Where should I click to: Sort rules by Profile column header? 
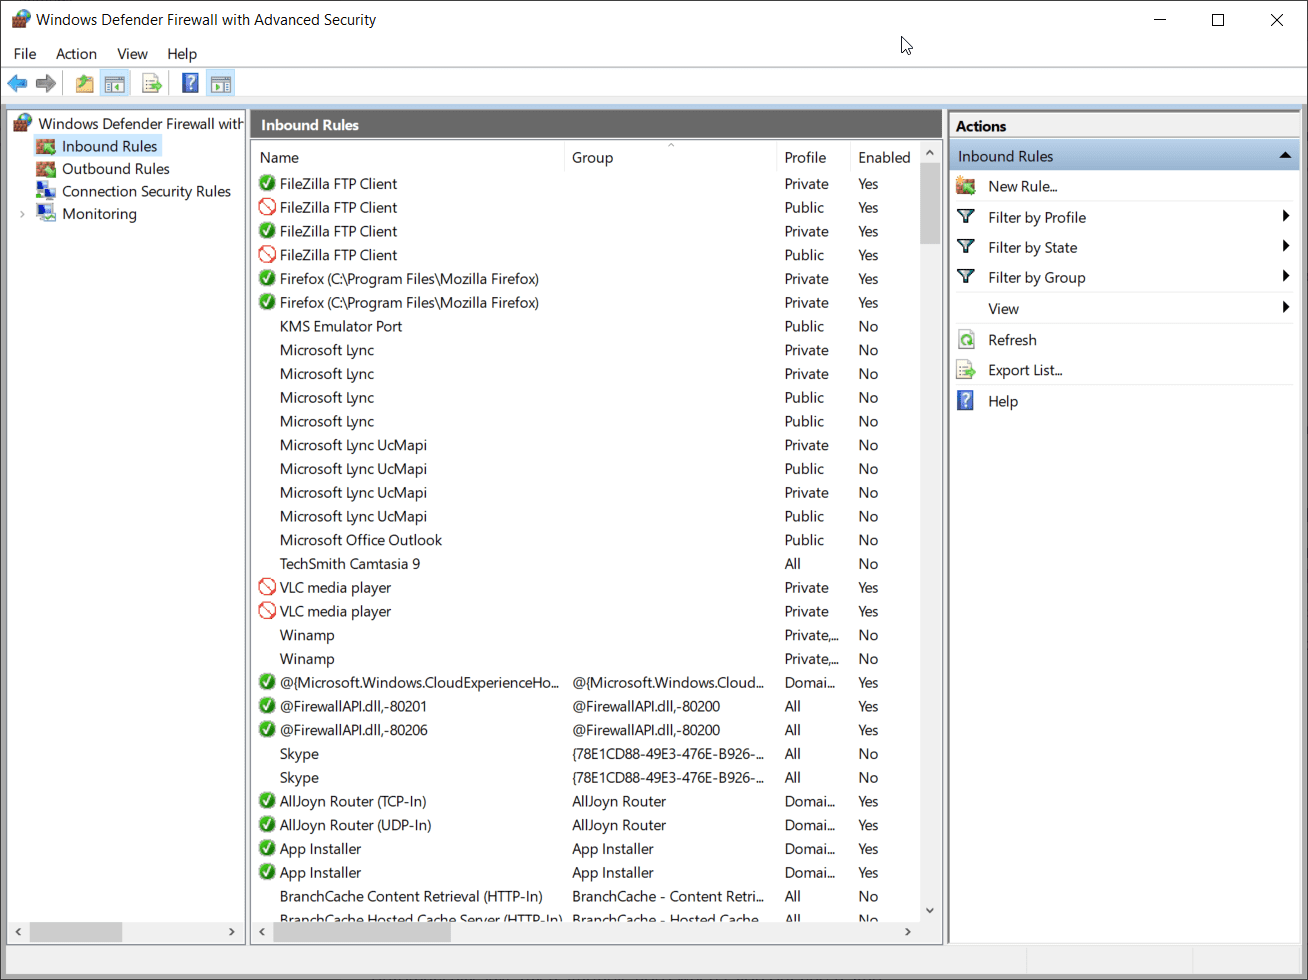click(813, 157)
